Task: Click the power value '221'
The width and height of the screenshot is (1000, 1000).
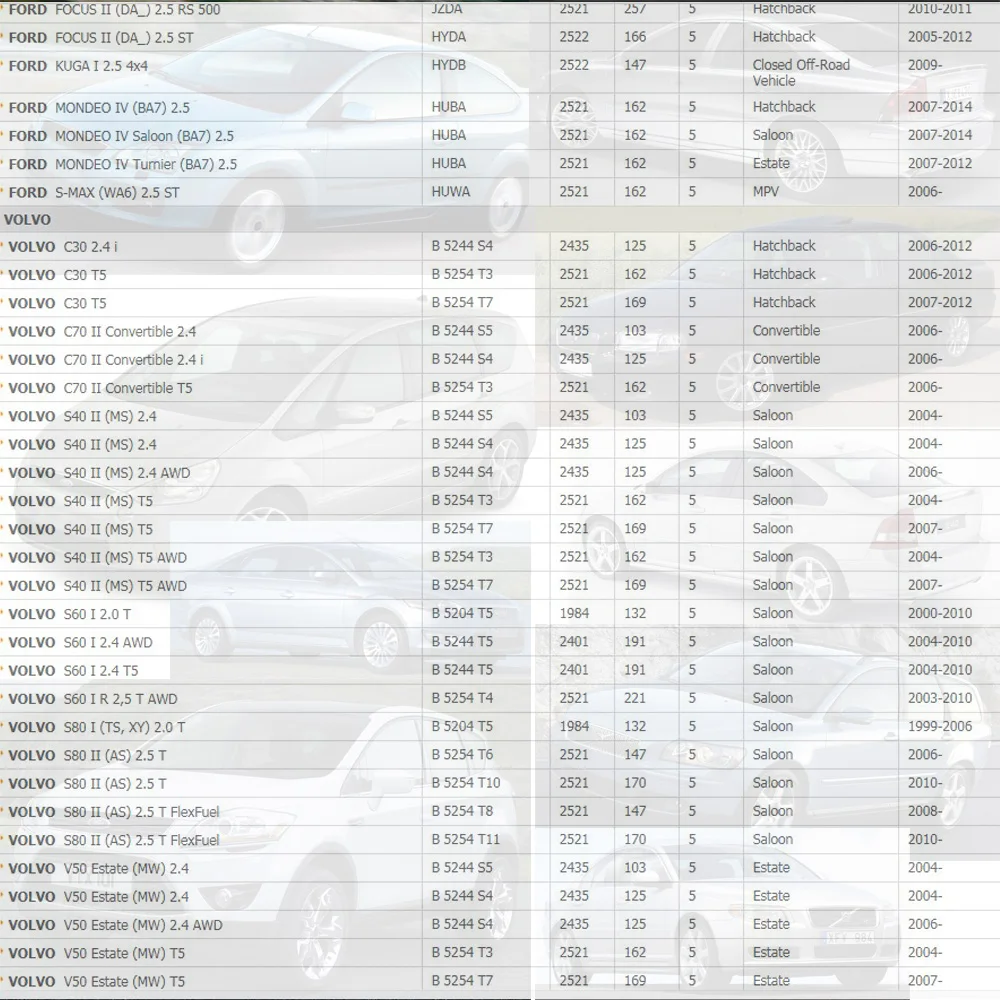Action: click(x=635, y=698)
